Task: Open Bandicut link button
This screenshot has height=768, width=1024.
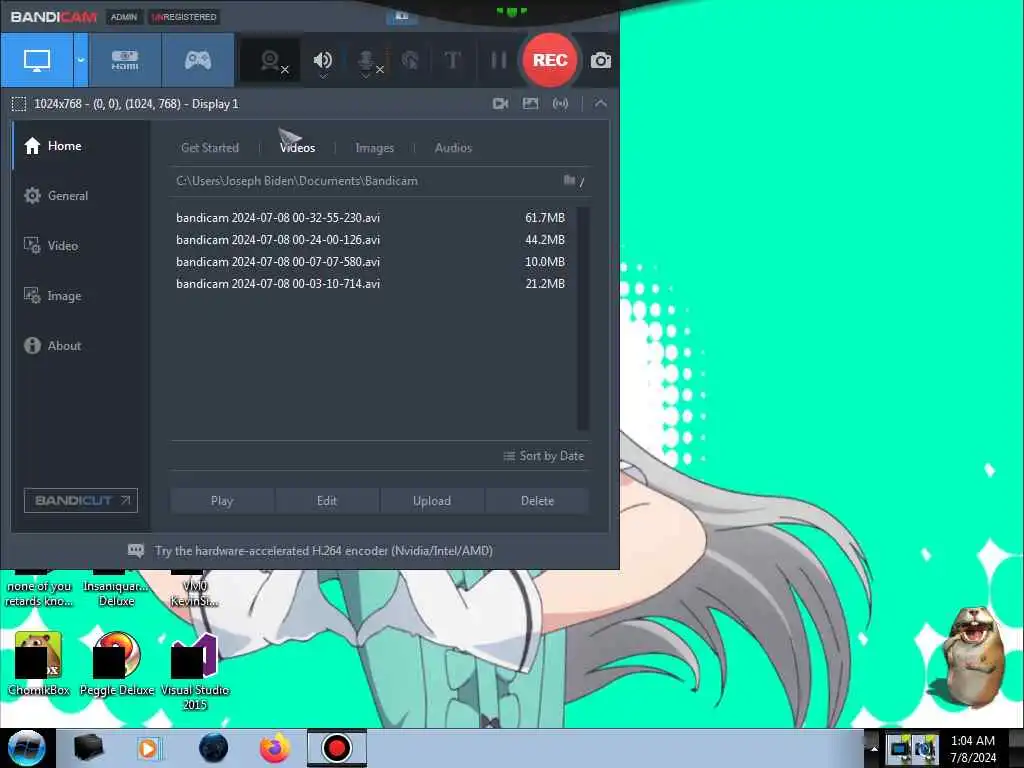Action: pyautogui.click(x=81, y=500)
